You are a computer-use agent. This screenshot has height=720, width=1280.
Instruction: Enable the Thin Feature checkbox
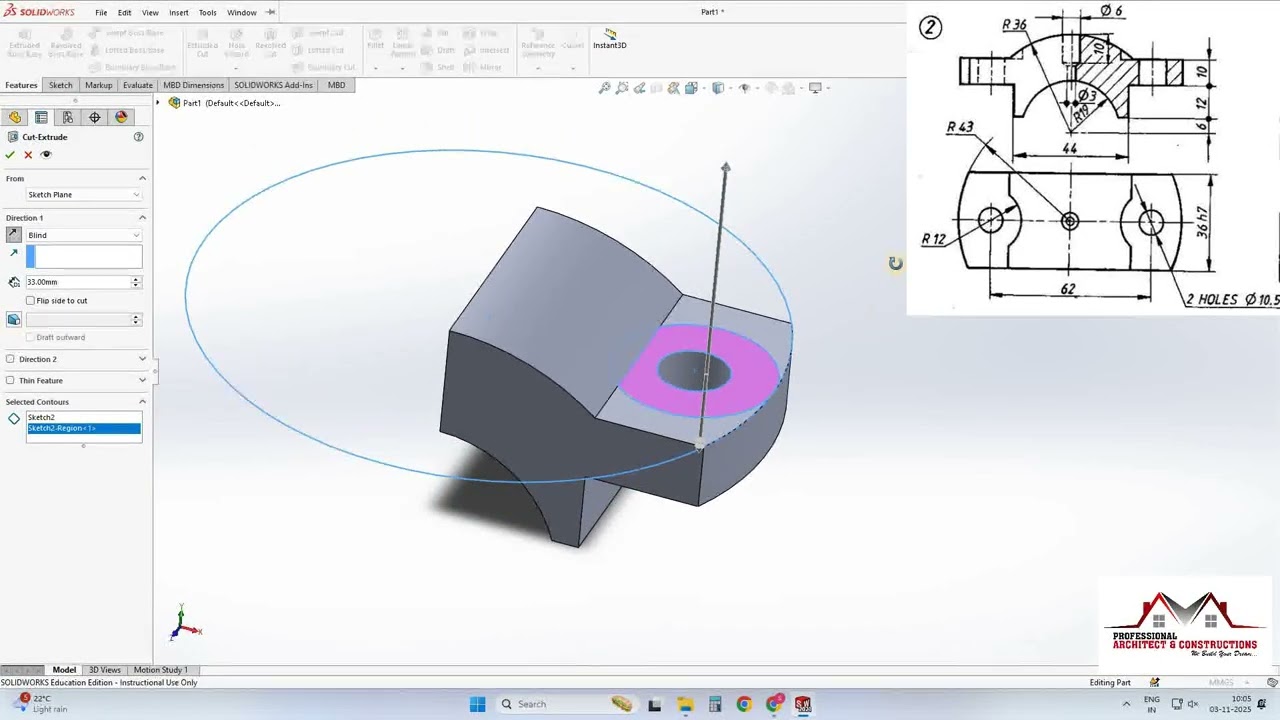pyautogui.click(x=10, y=381)
